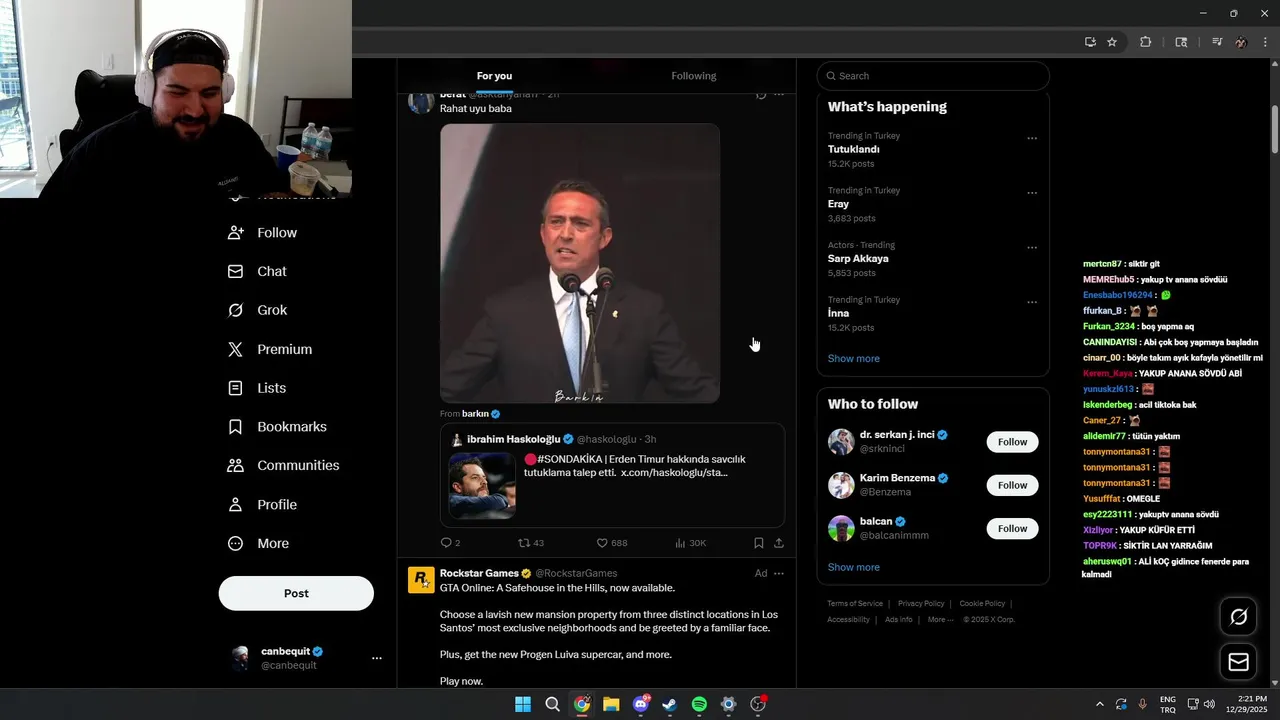Open the Eray trending topic
The width and height of the screenshot is (1280, 720).
(x=838, y=204)
